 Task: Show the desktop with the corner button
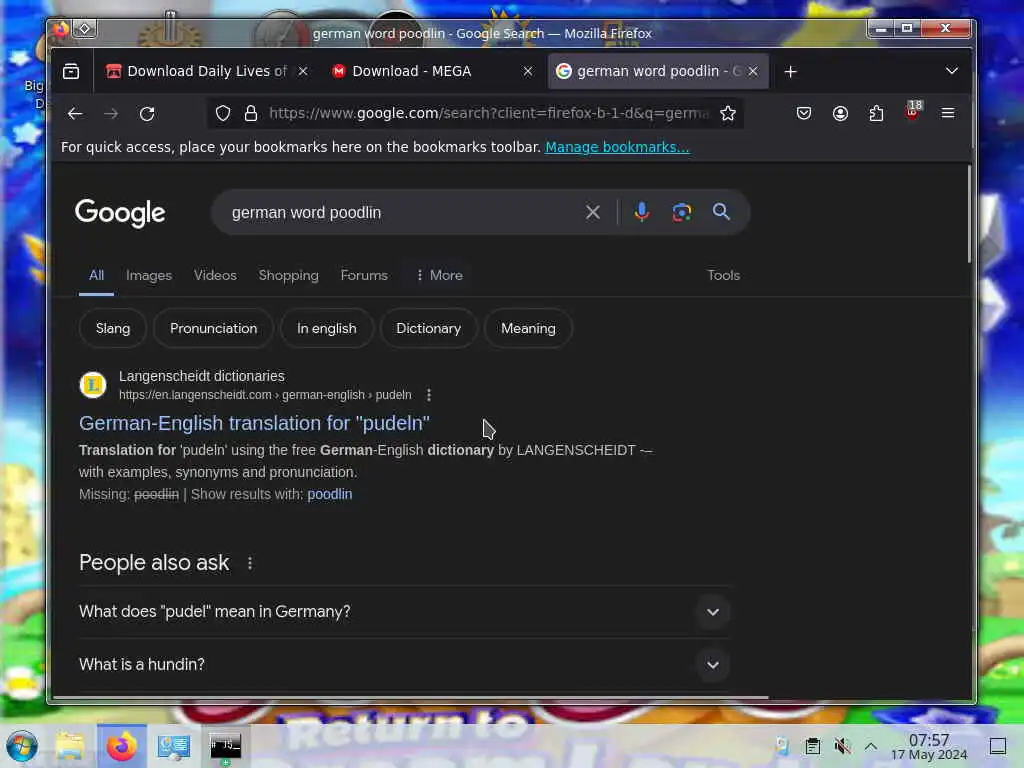(x=998, y=746)
